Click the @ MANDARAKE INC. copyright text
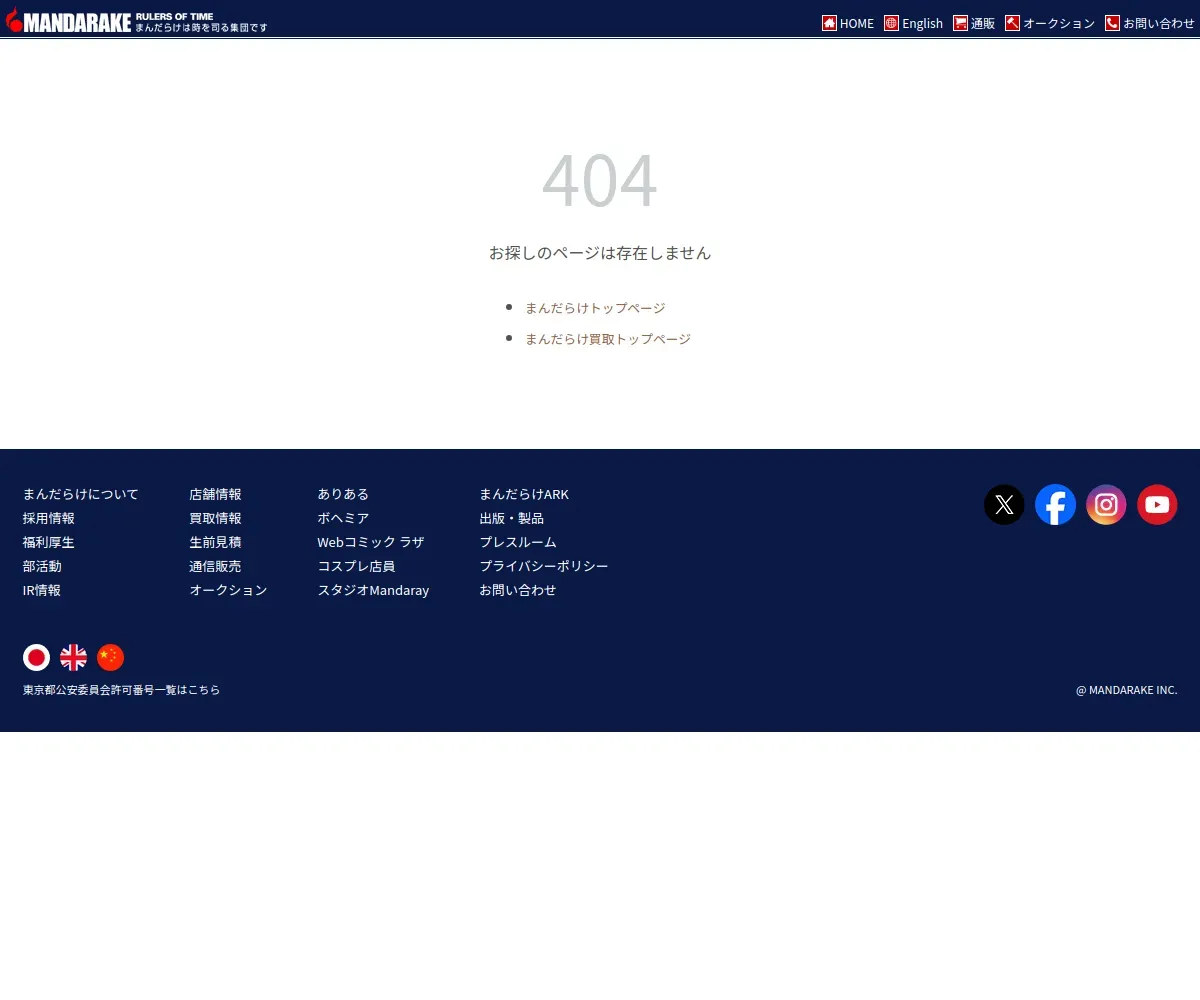Viewport: 1200px width, 1000px height. [x=1126, y=690]
